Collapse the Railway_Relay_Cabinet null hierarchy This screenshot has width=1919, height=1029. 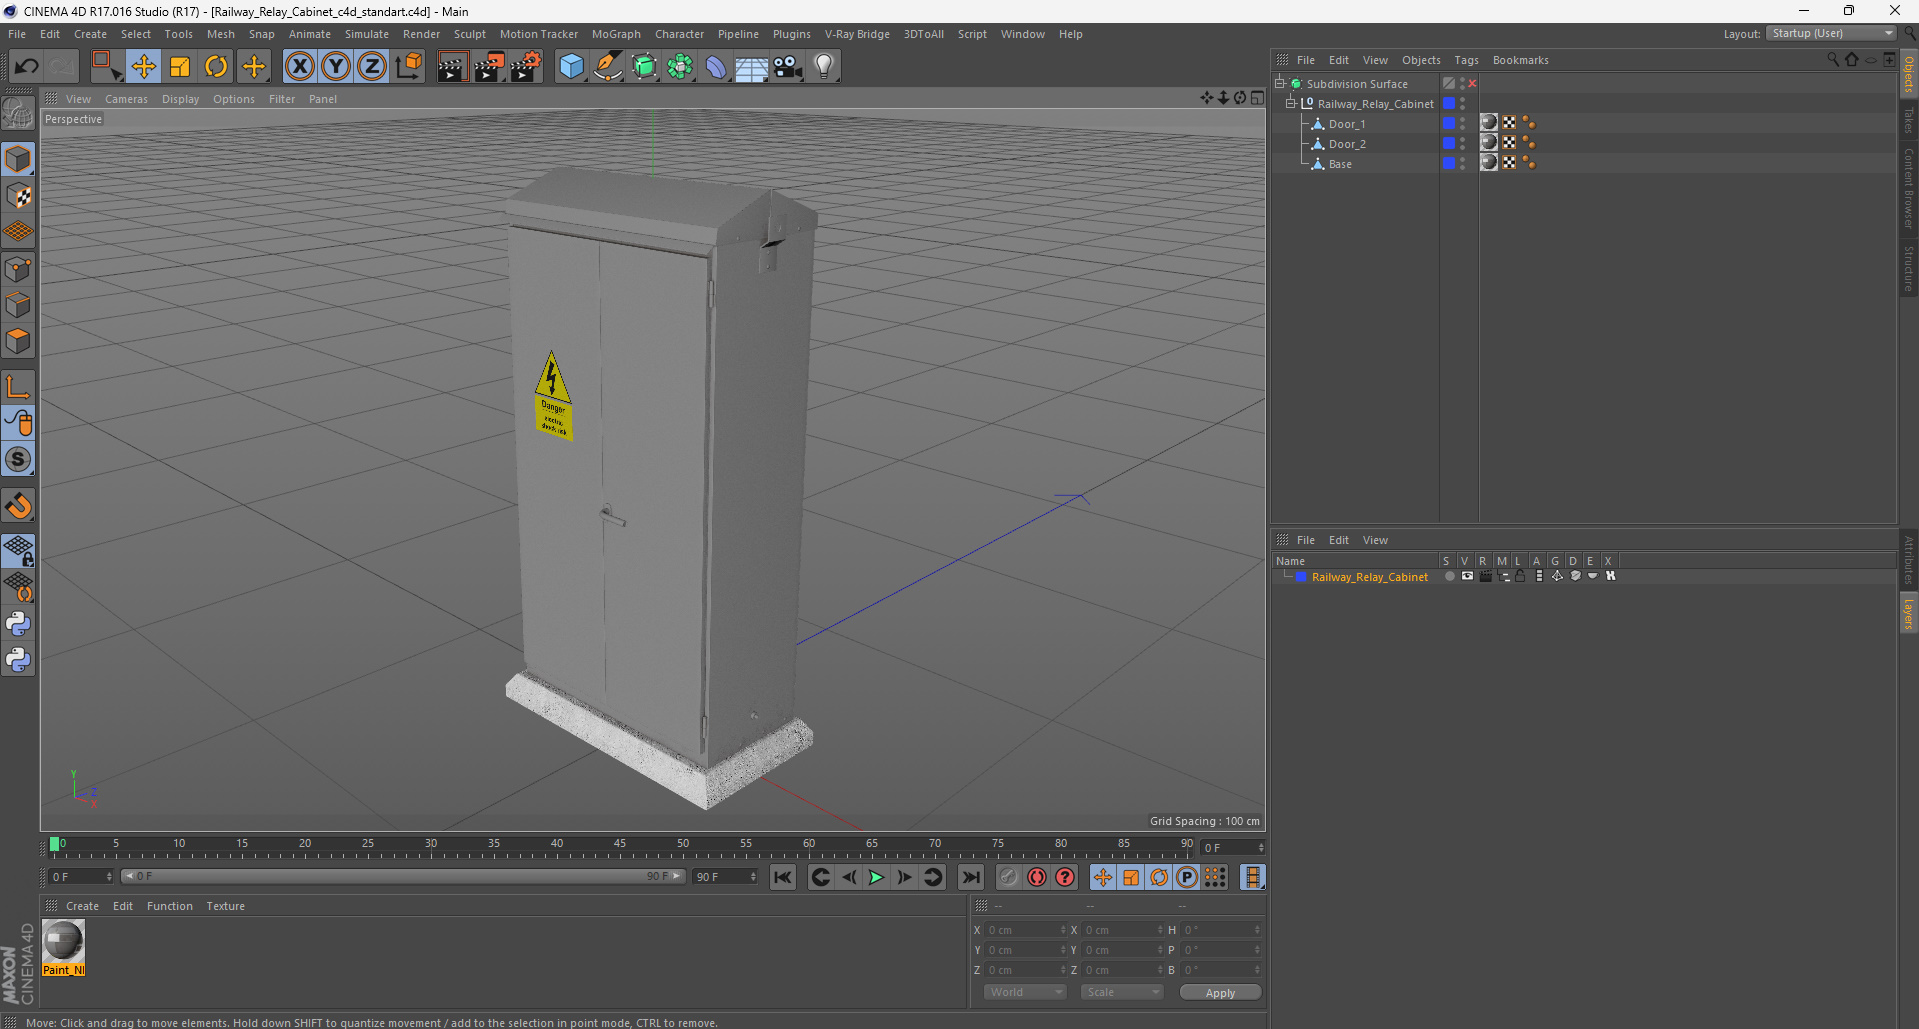click(x=1291, y=104)
